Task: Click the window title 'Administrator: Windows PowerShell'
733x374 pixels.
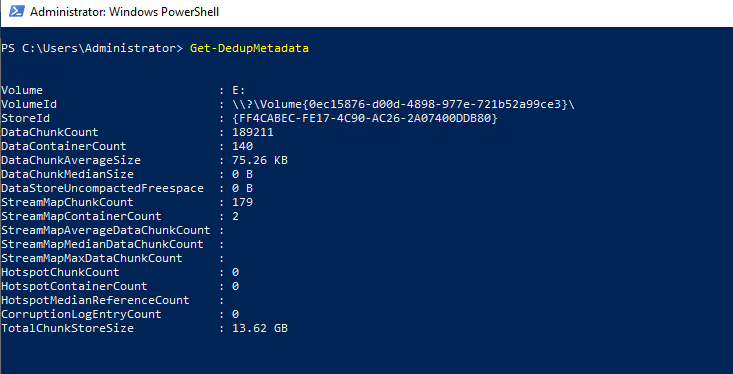Action: (124, 12)
